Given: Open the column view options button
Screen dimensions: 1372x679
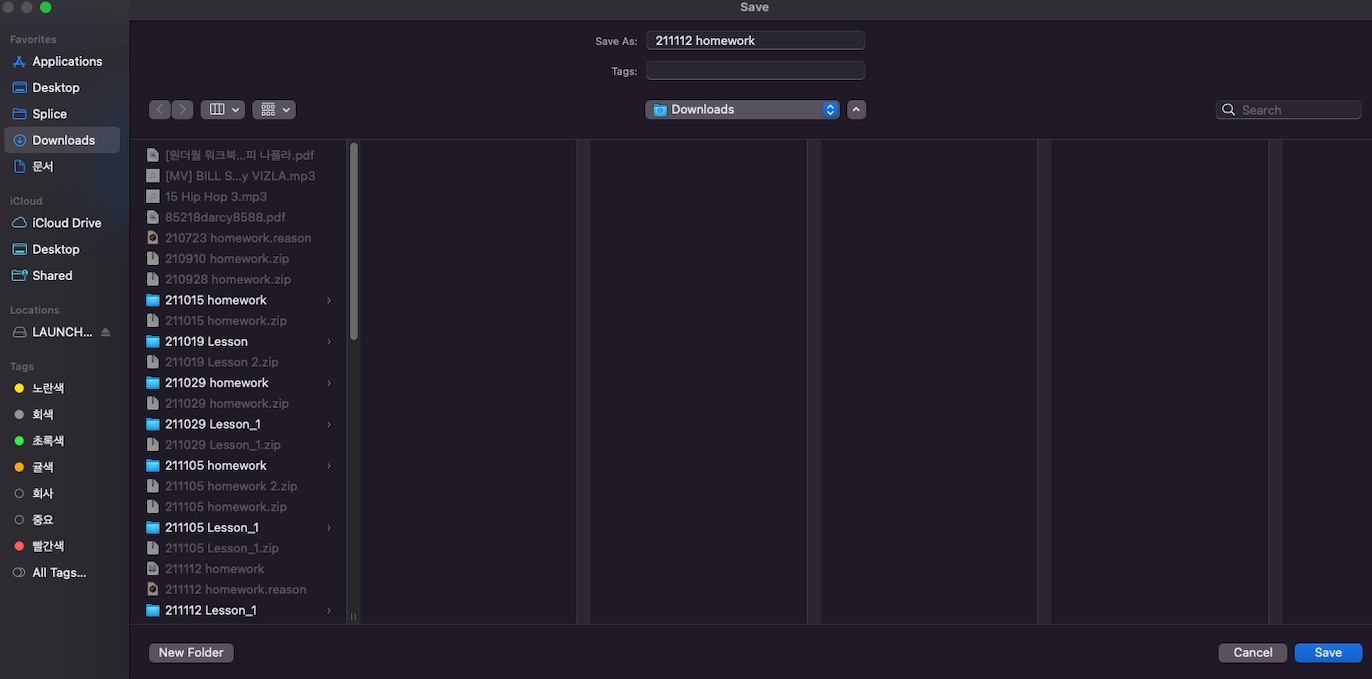Looking at the screenshot, I should (x=222, y=110).
